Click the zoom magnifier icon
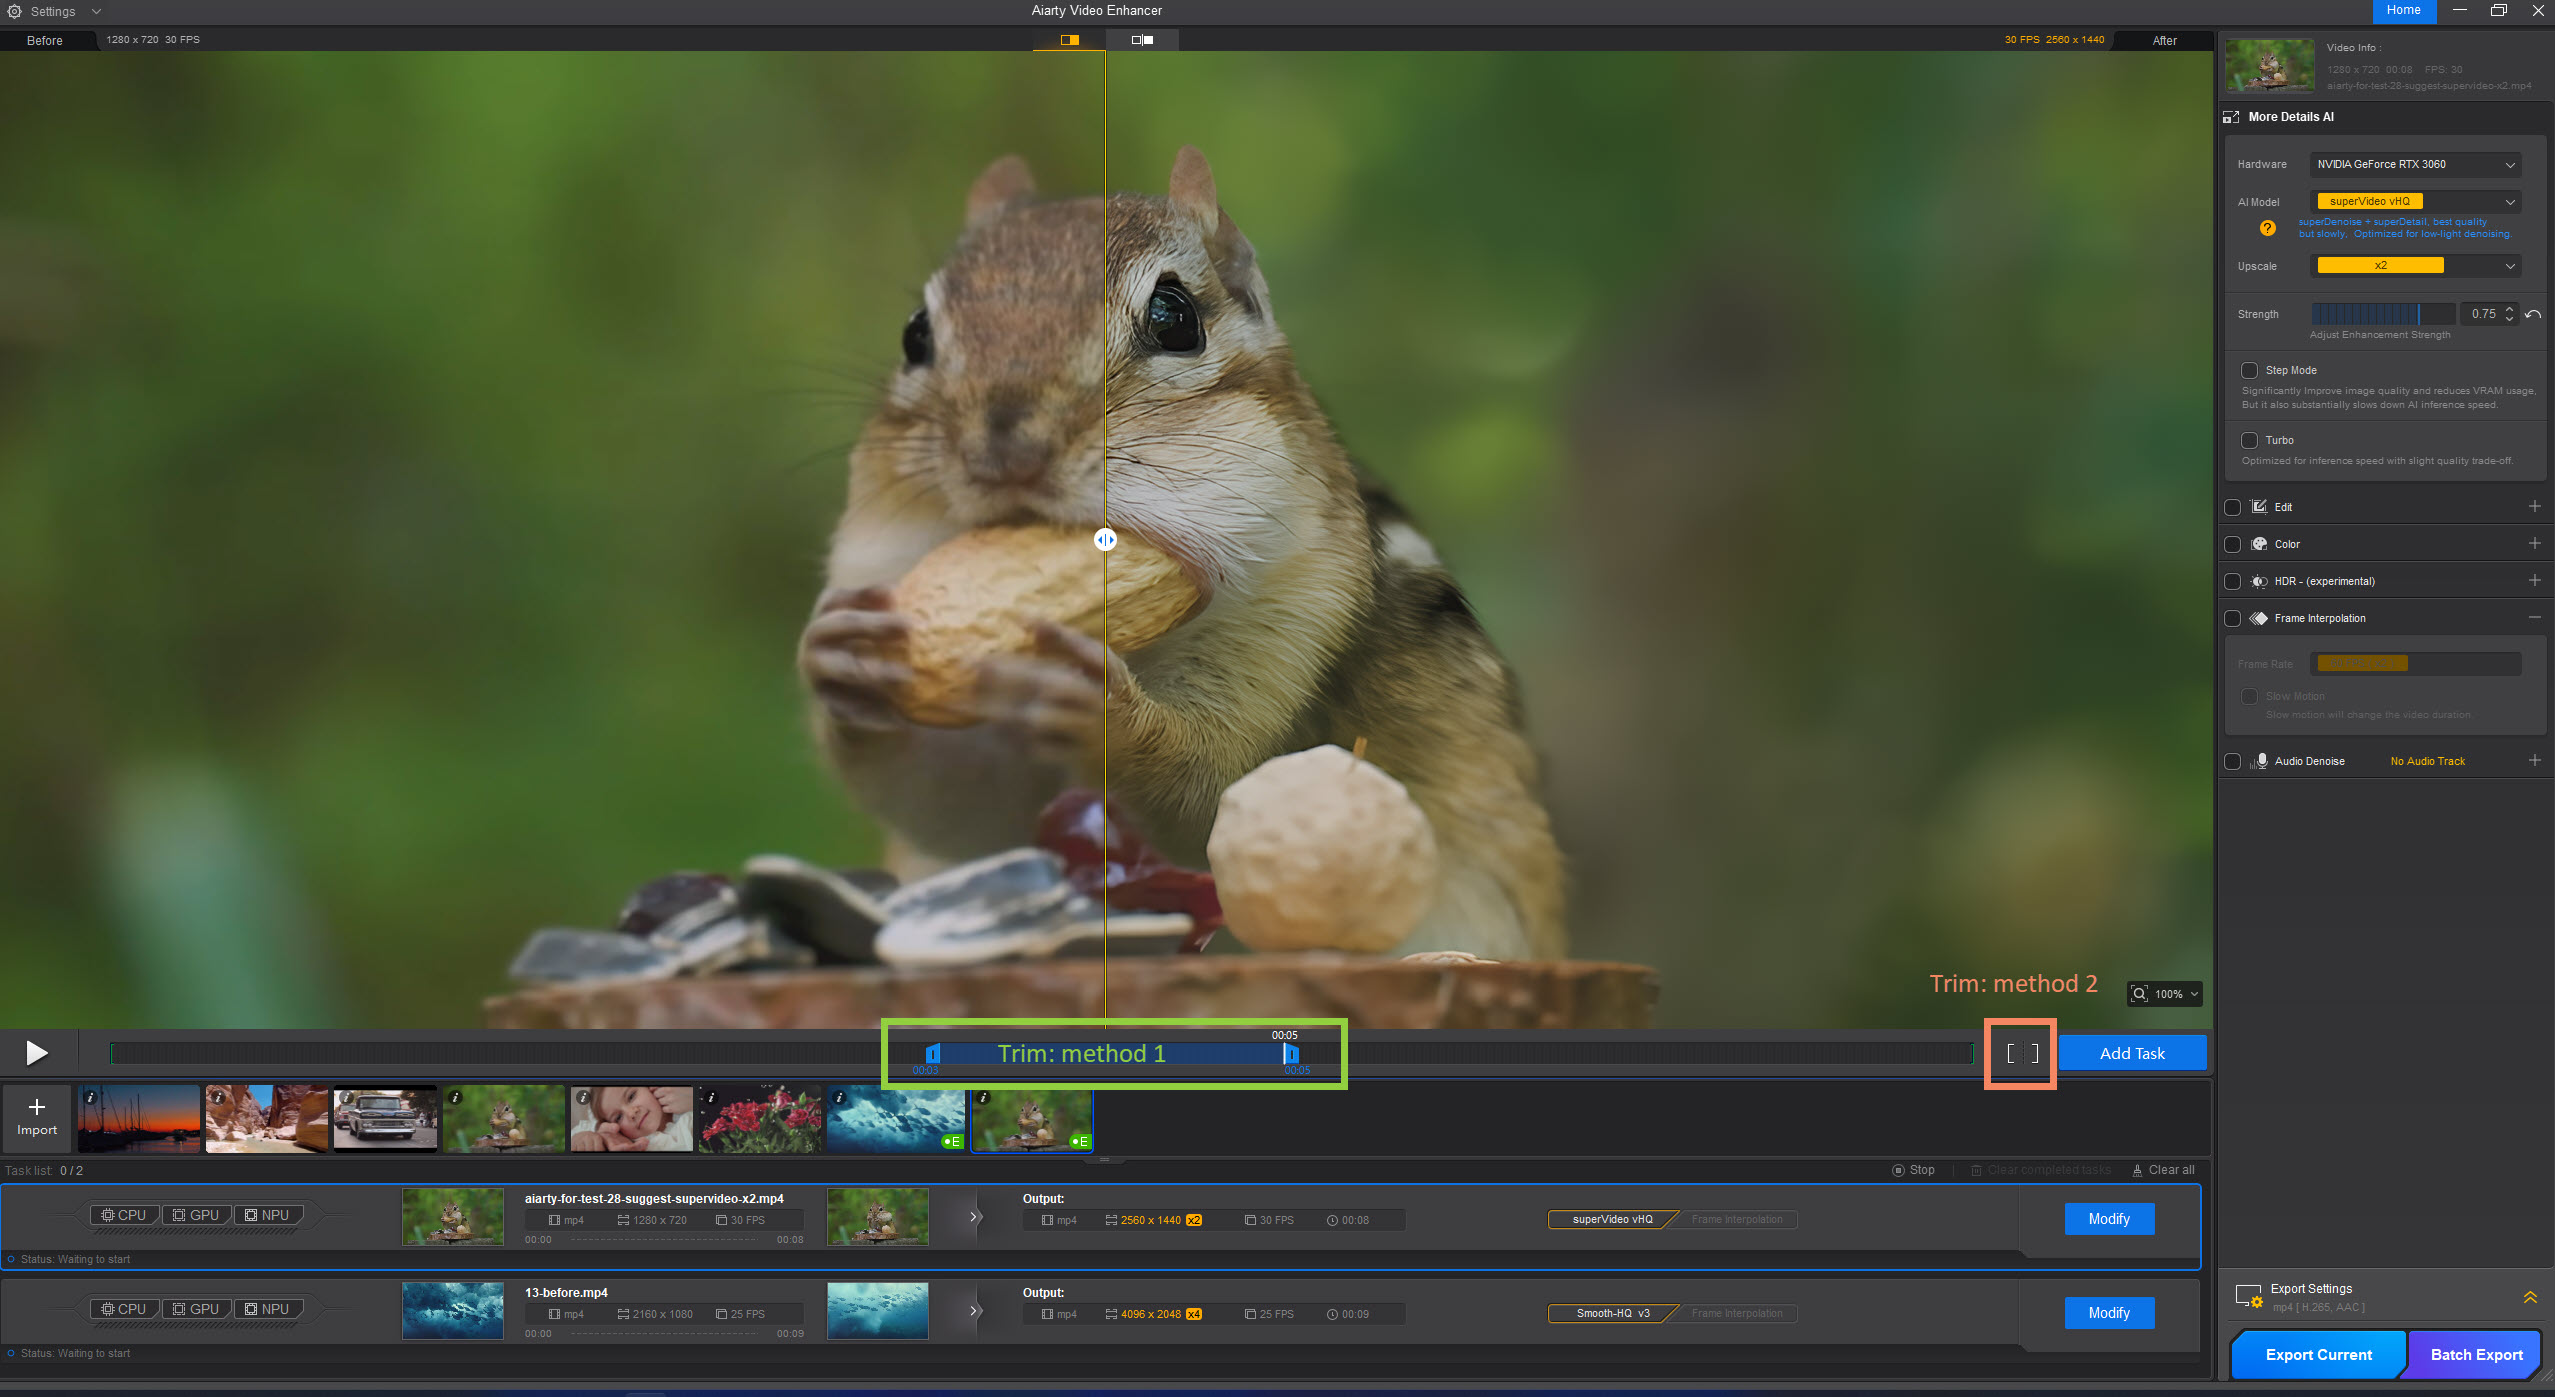 [x=2139, y=994]
